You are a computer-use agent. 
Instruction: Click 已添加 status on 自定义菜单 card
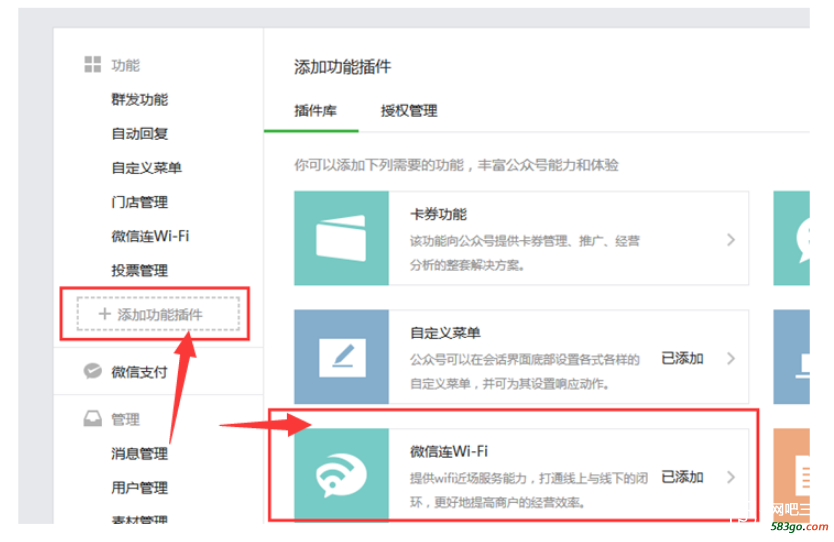(682, 358)
